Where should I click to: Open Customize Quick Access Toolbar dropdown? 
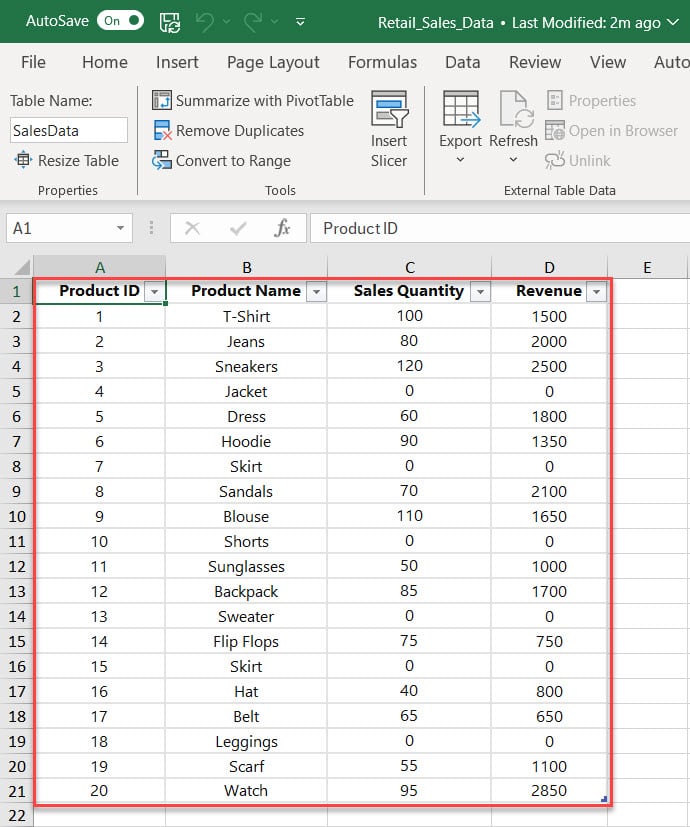pyautogui.click(x=300, y=22)
